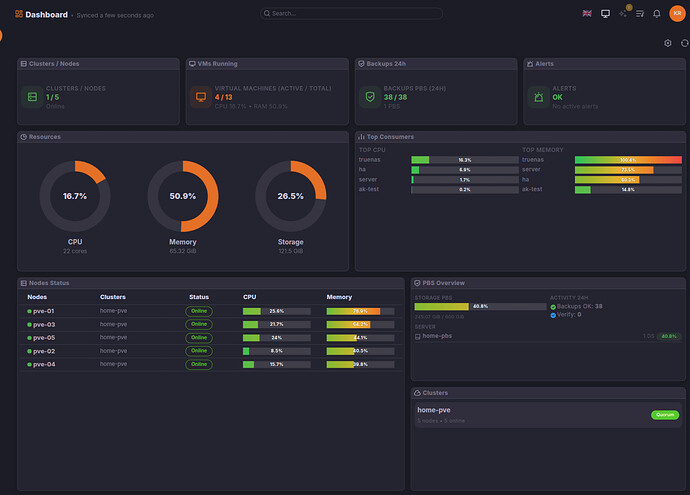
Task: Click the task list icon in header
Action: pos(640,14)
